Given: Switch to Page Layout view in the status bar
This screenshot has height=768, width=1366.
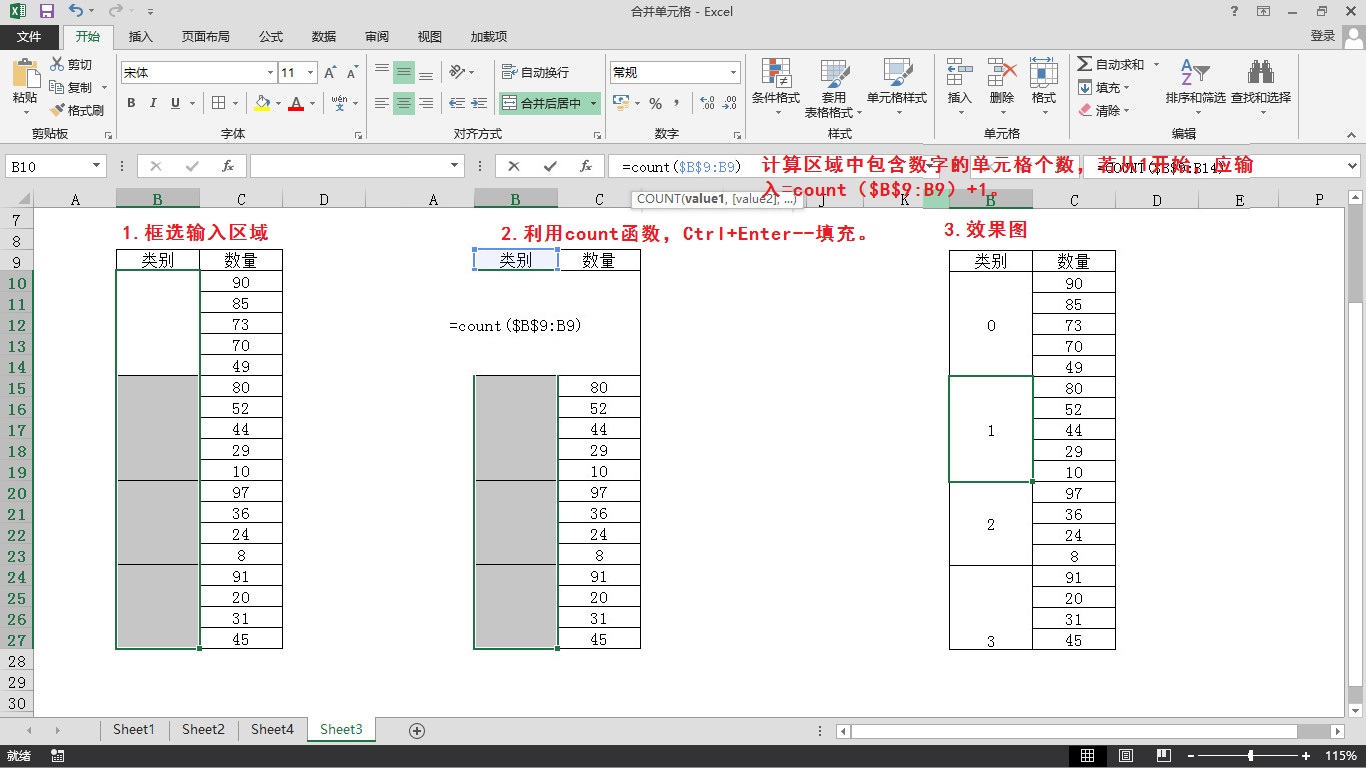Looking at the screenshot, I should (x=1126, y=756).
